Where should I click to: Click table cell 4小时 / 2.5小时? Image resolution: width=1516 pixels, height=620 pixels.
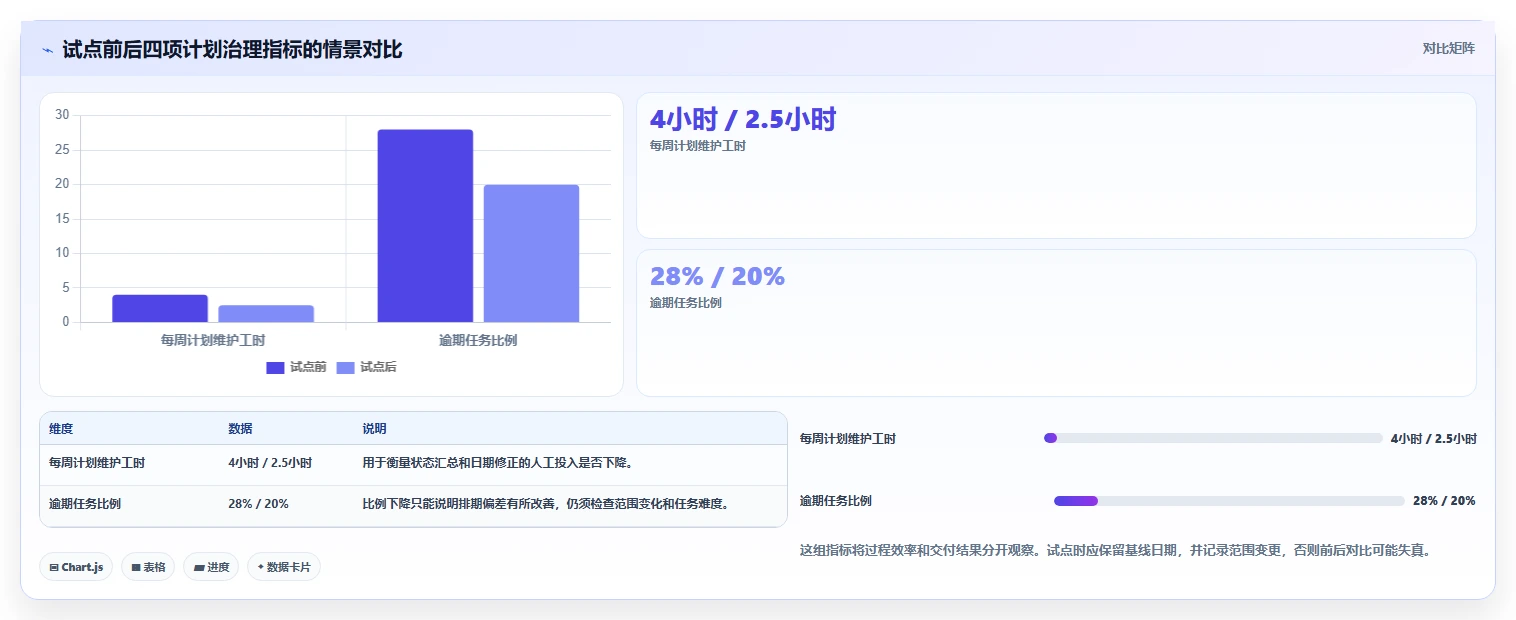270,463
